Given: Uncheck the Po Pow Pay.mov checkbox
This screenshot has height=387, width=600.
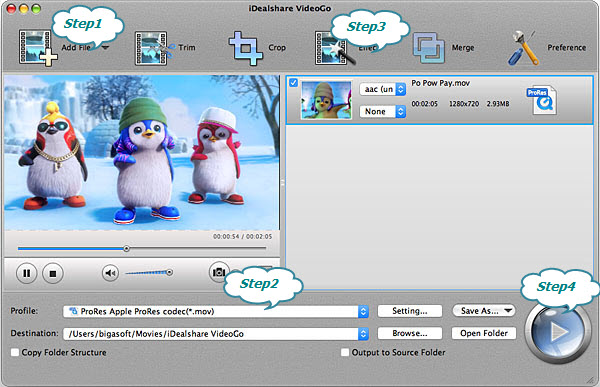Looking at the screenshot, I should 293,82.
